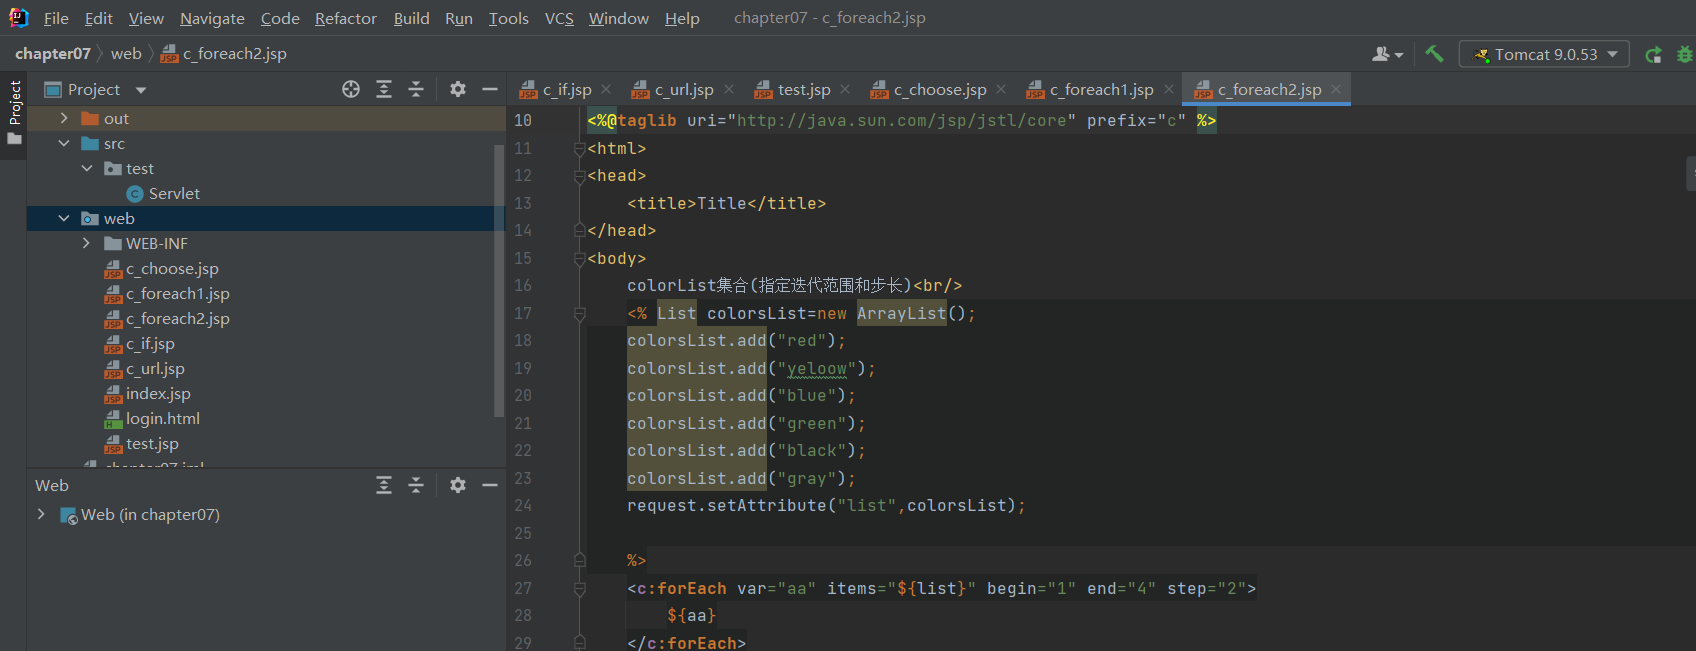
Task: Click the Project tool window sidebar button
Action: point(14,111)
